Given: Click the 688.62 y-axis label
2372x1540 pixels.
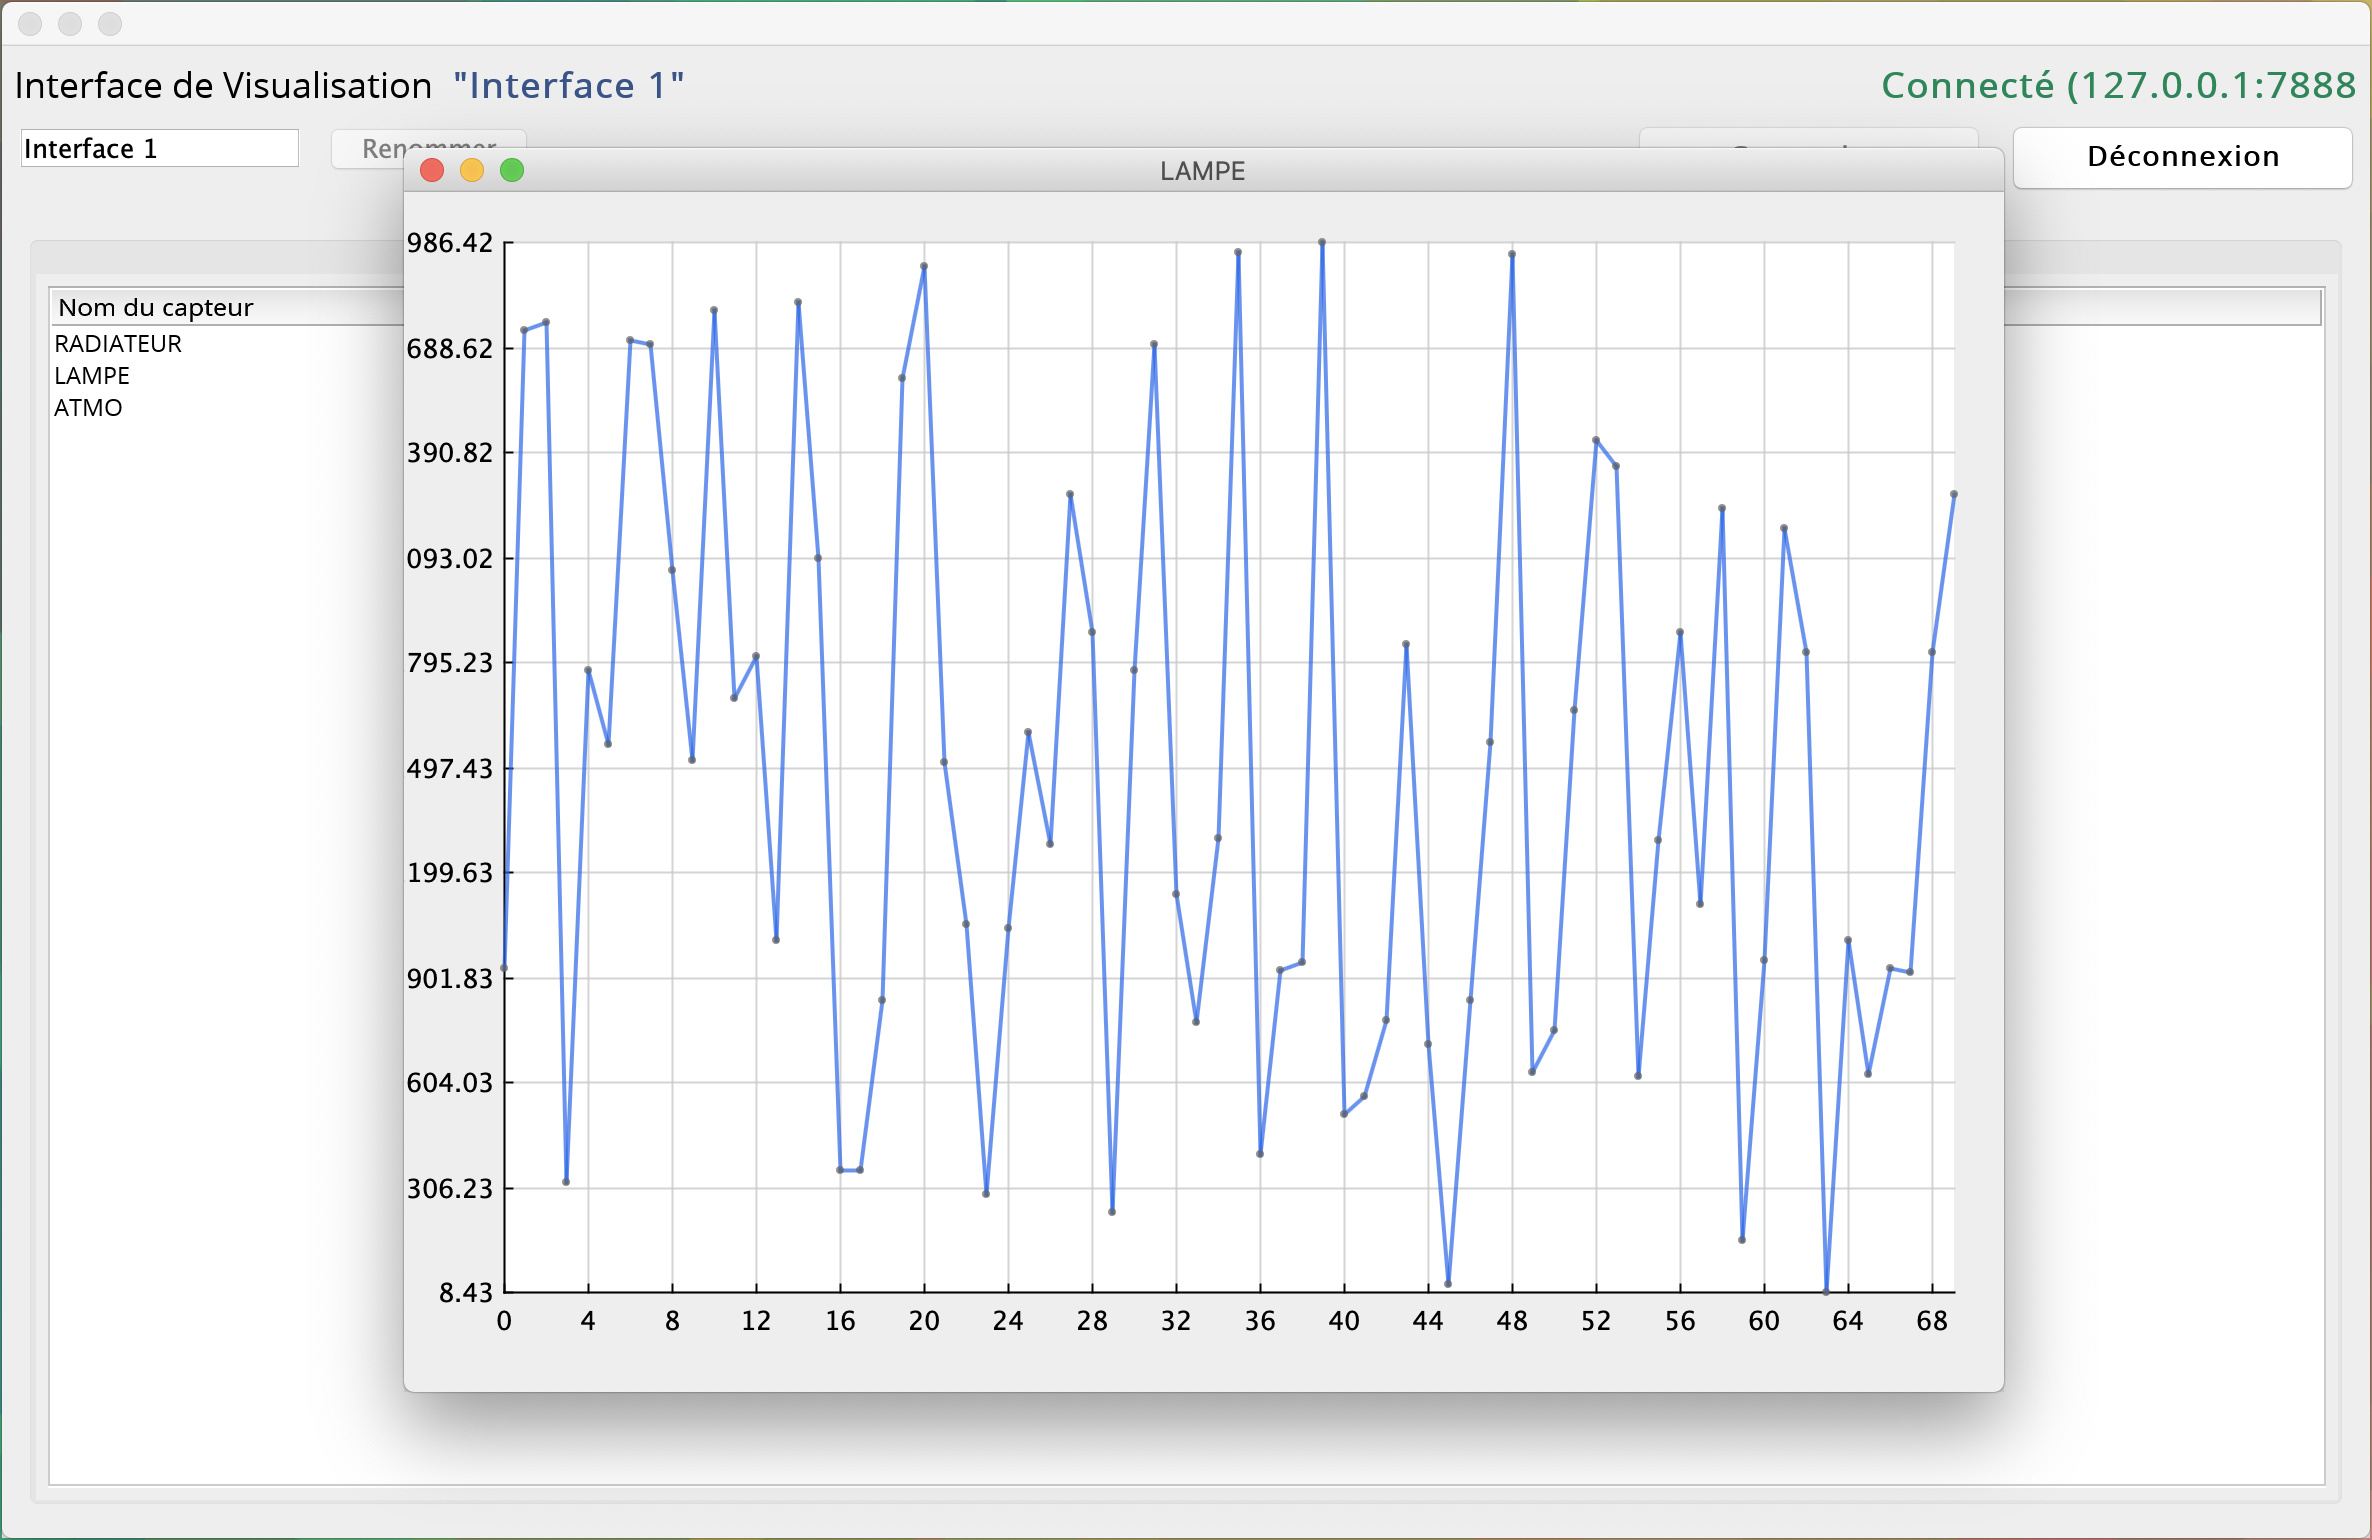Looking at the screenshot, I should 450,349.
